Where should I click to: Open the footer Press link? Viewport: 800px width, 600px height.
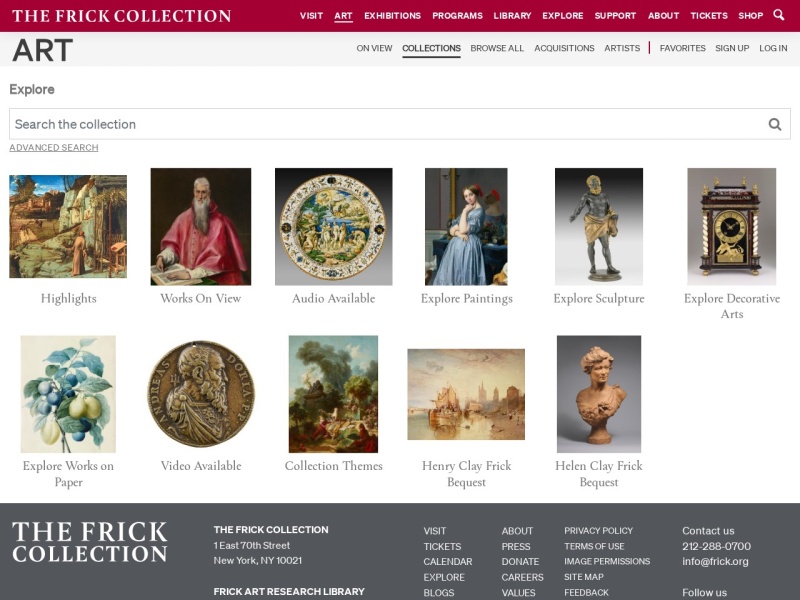516,546
